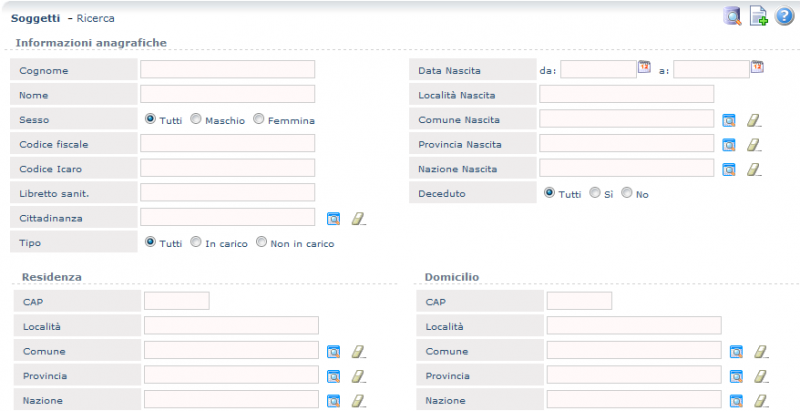This screenshot has width=800, height=411.
Task: Open the Cittadinanza lookup selector
Action: [x=334, y=218]
